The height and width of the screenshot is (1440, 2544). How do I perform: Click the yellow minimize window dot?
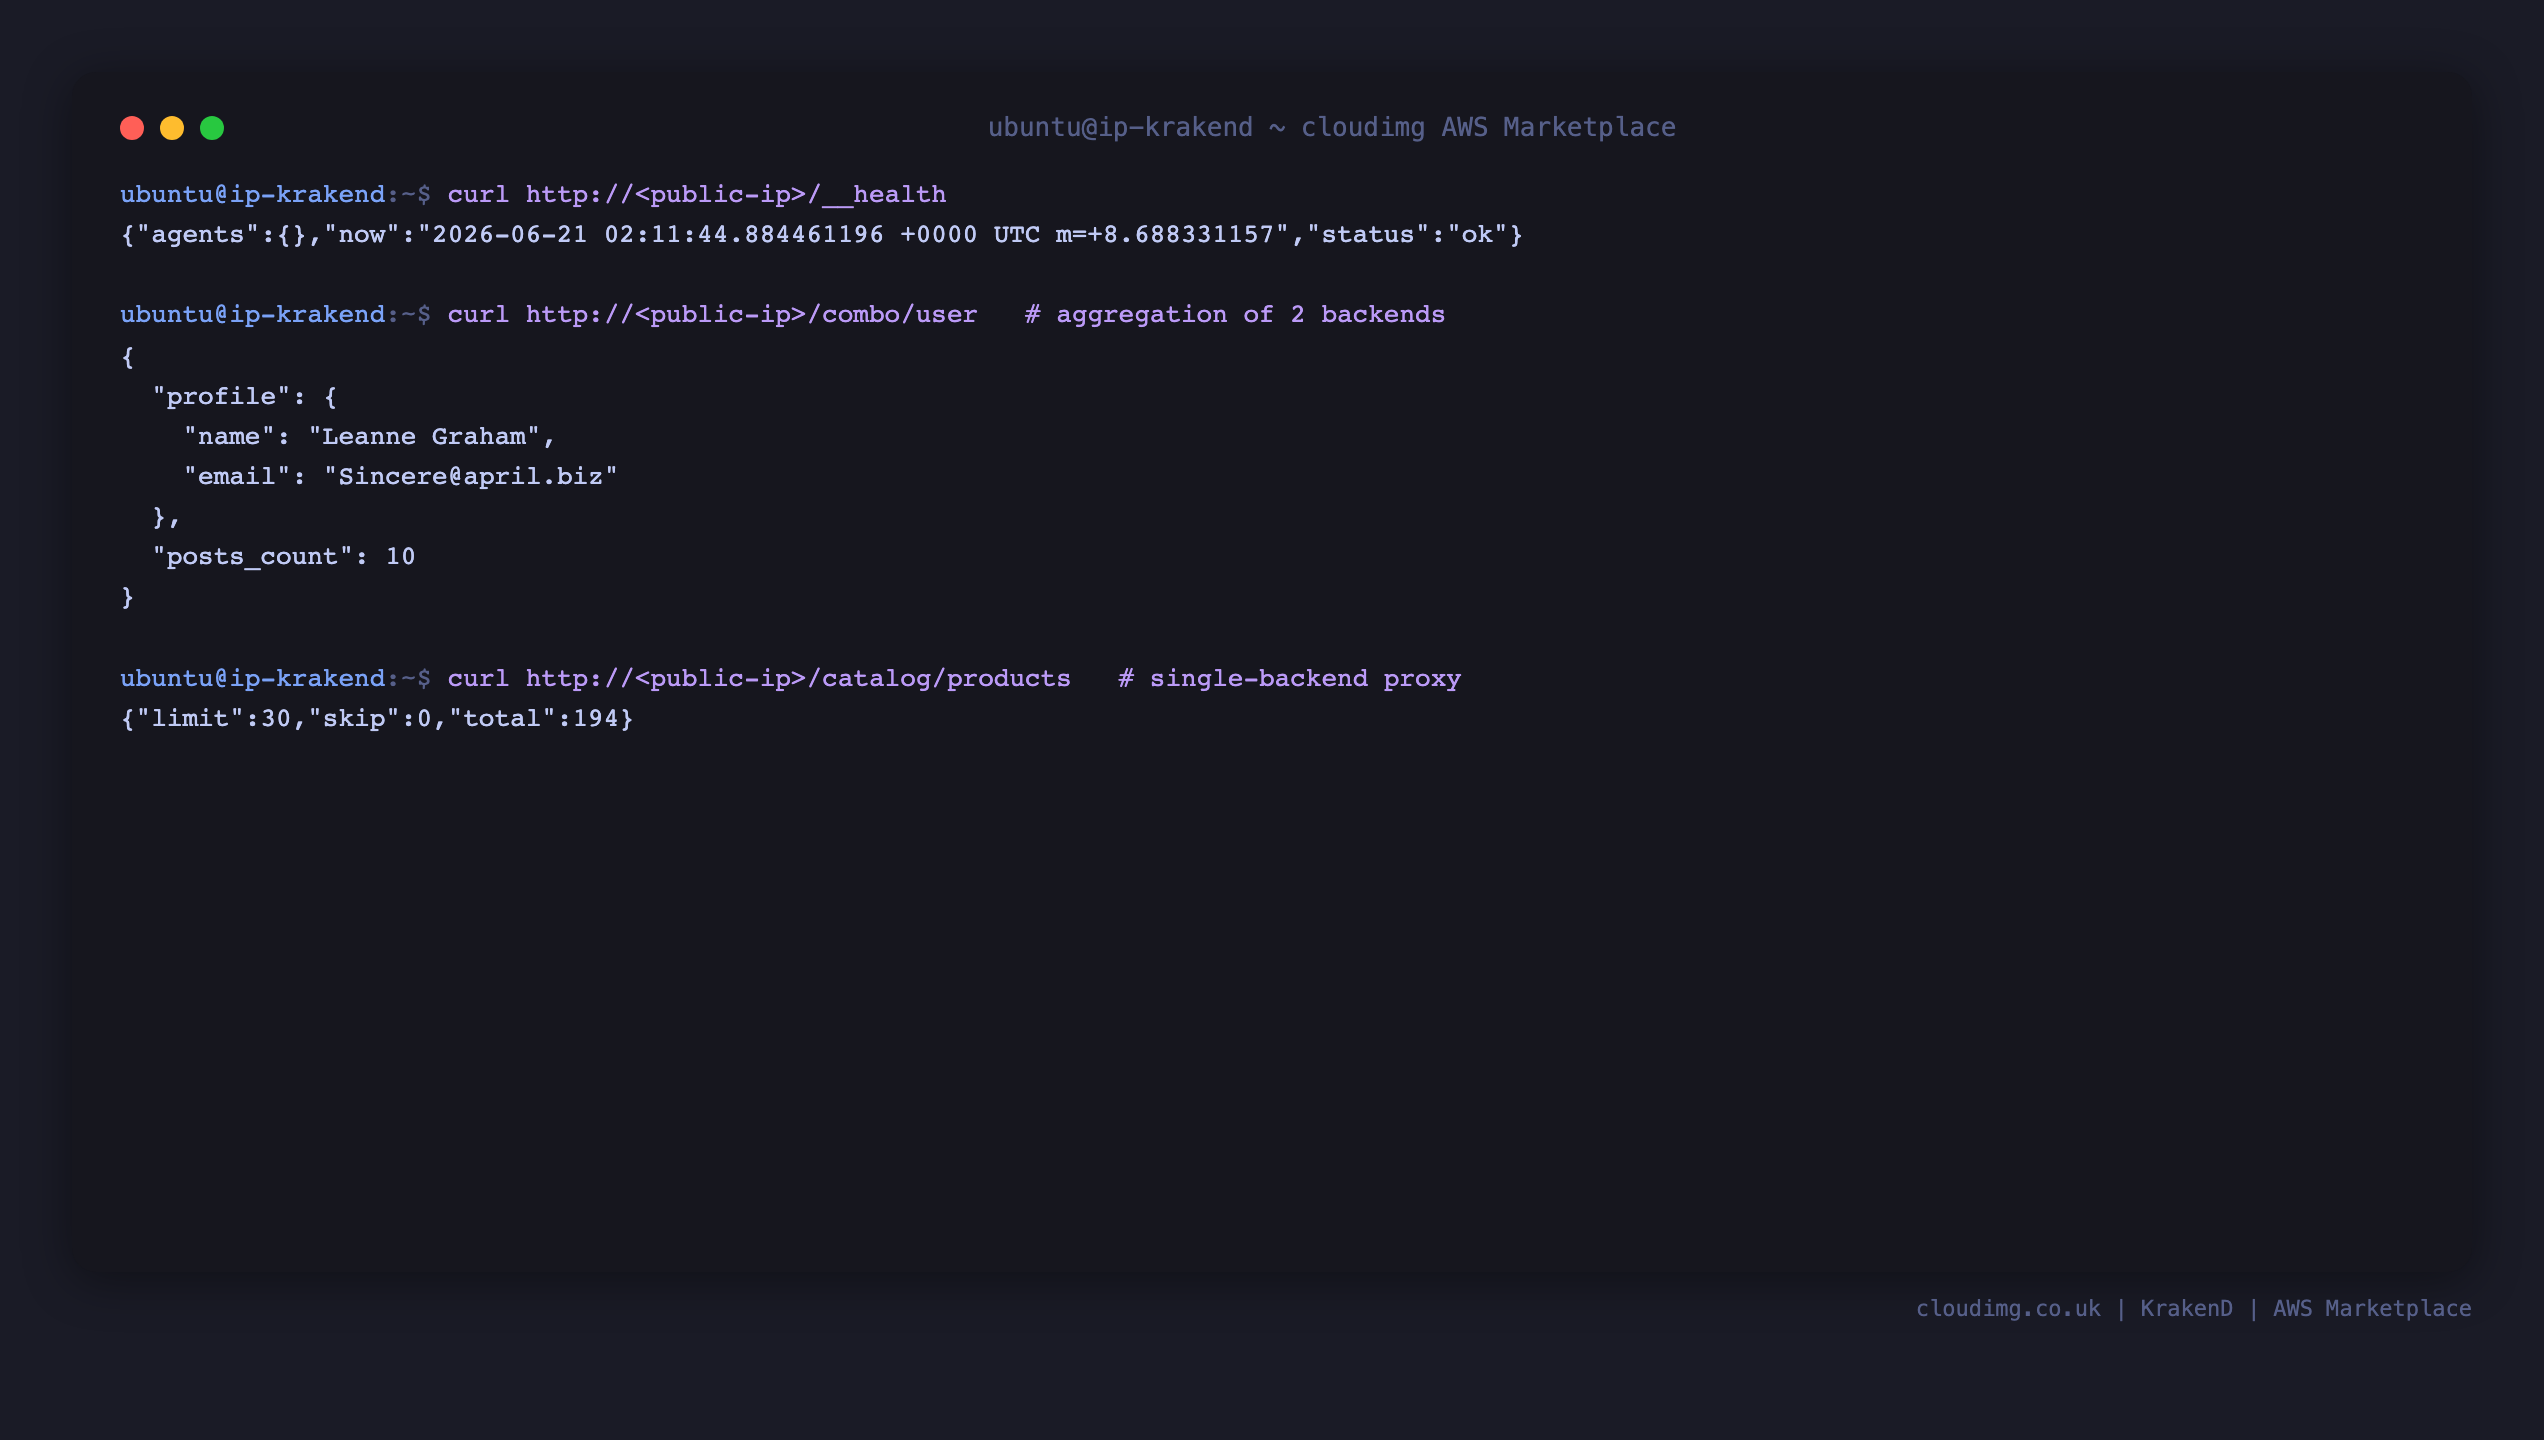point(172,128)
